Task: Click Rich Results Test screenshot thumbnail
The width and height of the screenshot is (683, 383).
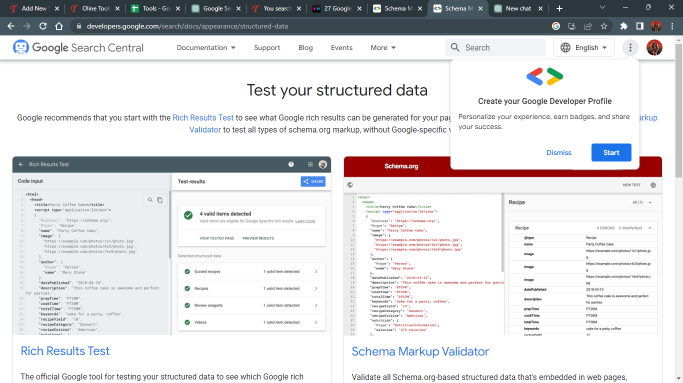Action: 172,246
